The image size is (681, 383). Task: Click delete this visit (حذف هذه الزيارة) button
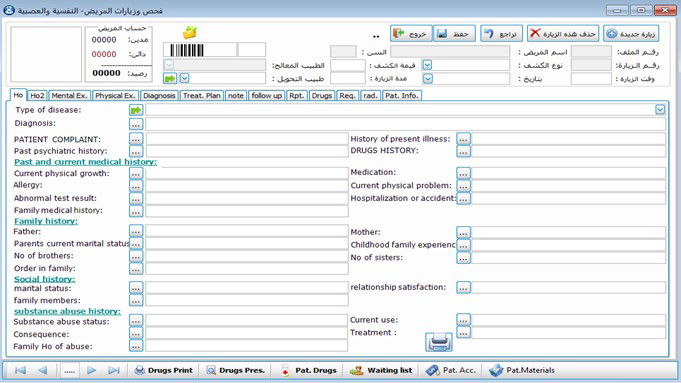[x=563, y=33]
